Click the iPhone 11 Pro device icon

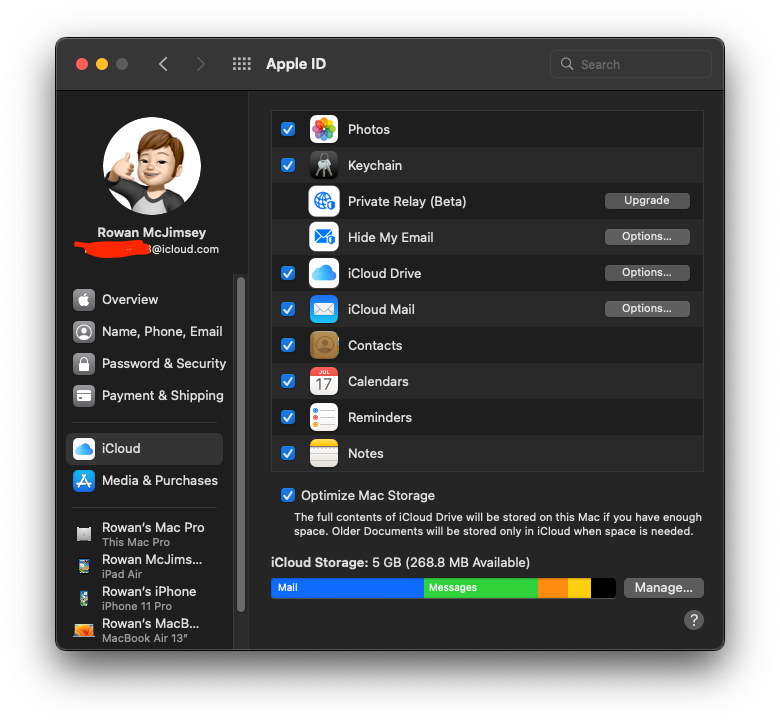(84, 598)
